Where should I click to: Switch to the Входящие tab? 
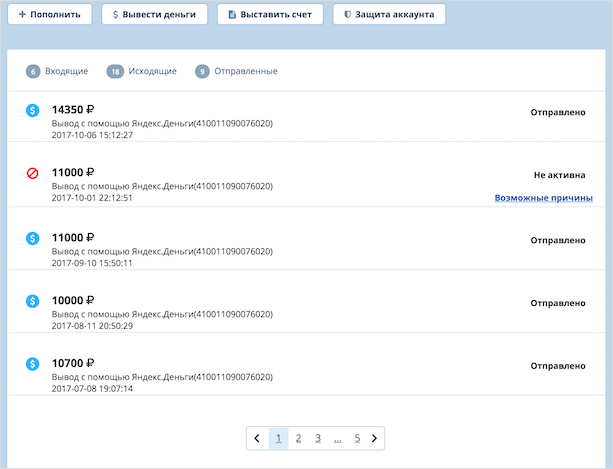pyautogui.click(x=66, y=71)
